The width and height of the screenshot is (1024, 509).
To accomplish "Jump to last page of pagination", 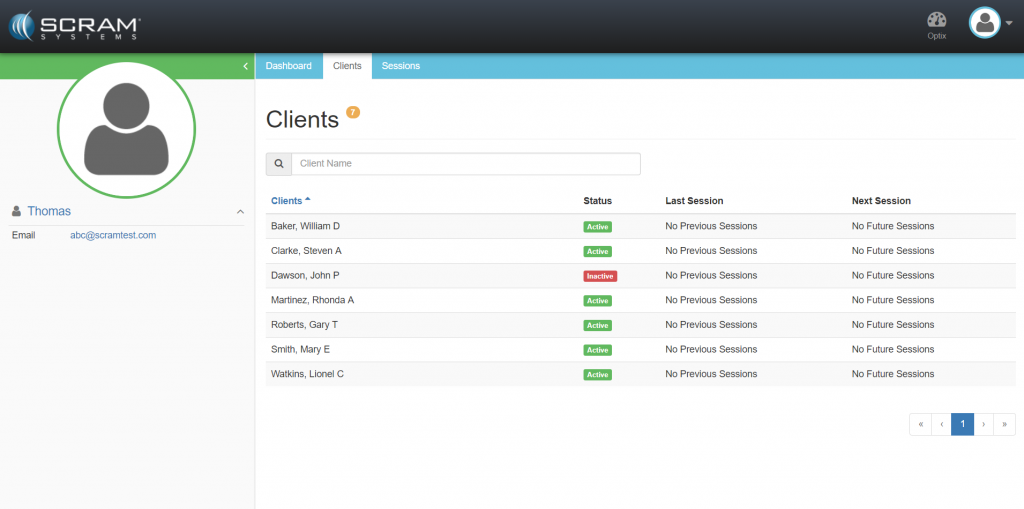I will click(x=1004, y=424).
